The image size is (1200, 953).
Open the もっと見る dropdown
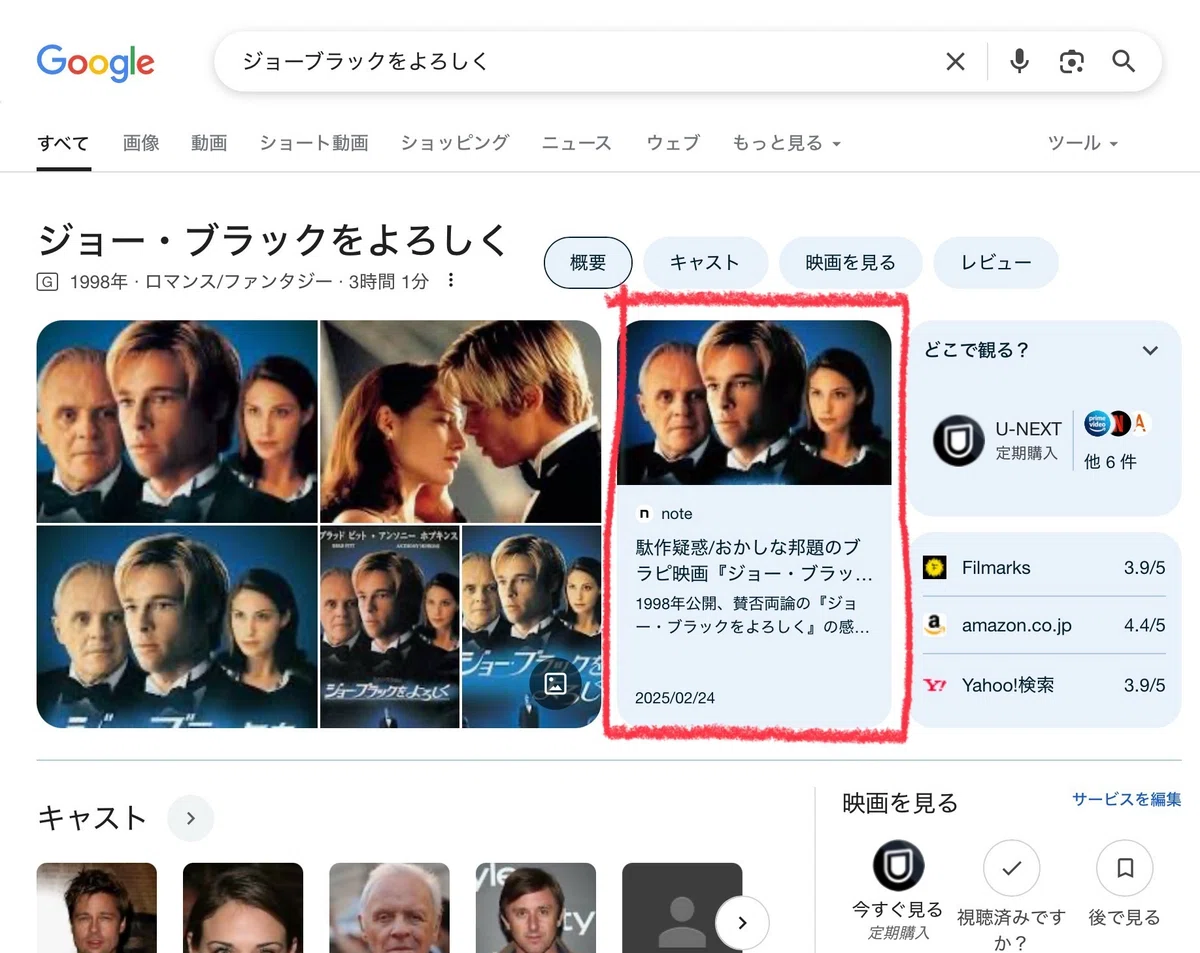[x=786, y=143]
